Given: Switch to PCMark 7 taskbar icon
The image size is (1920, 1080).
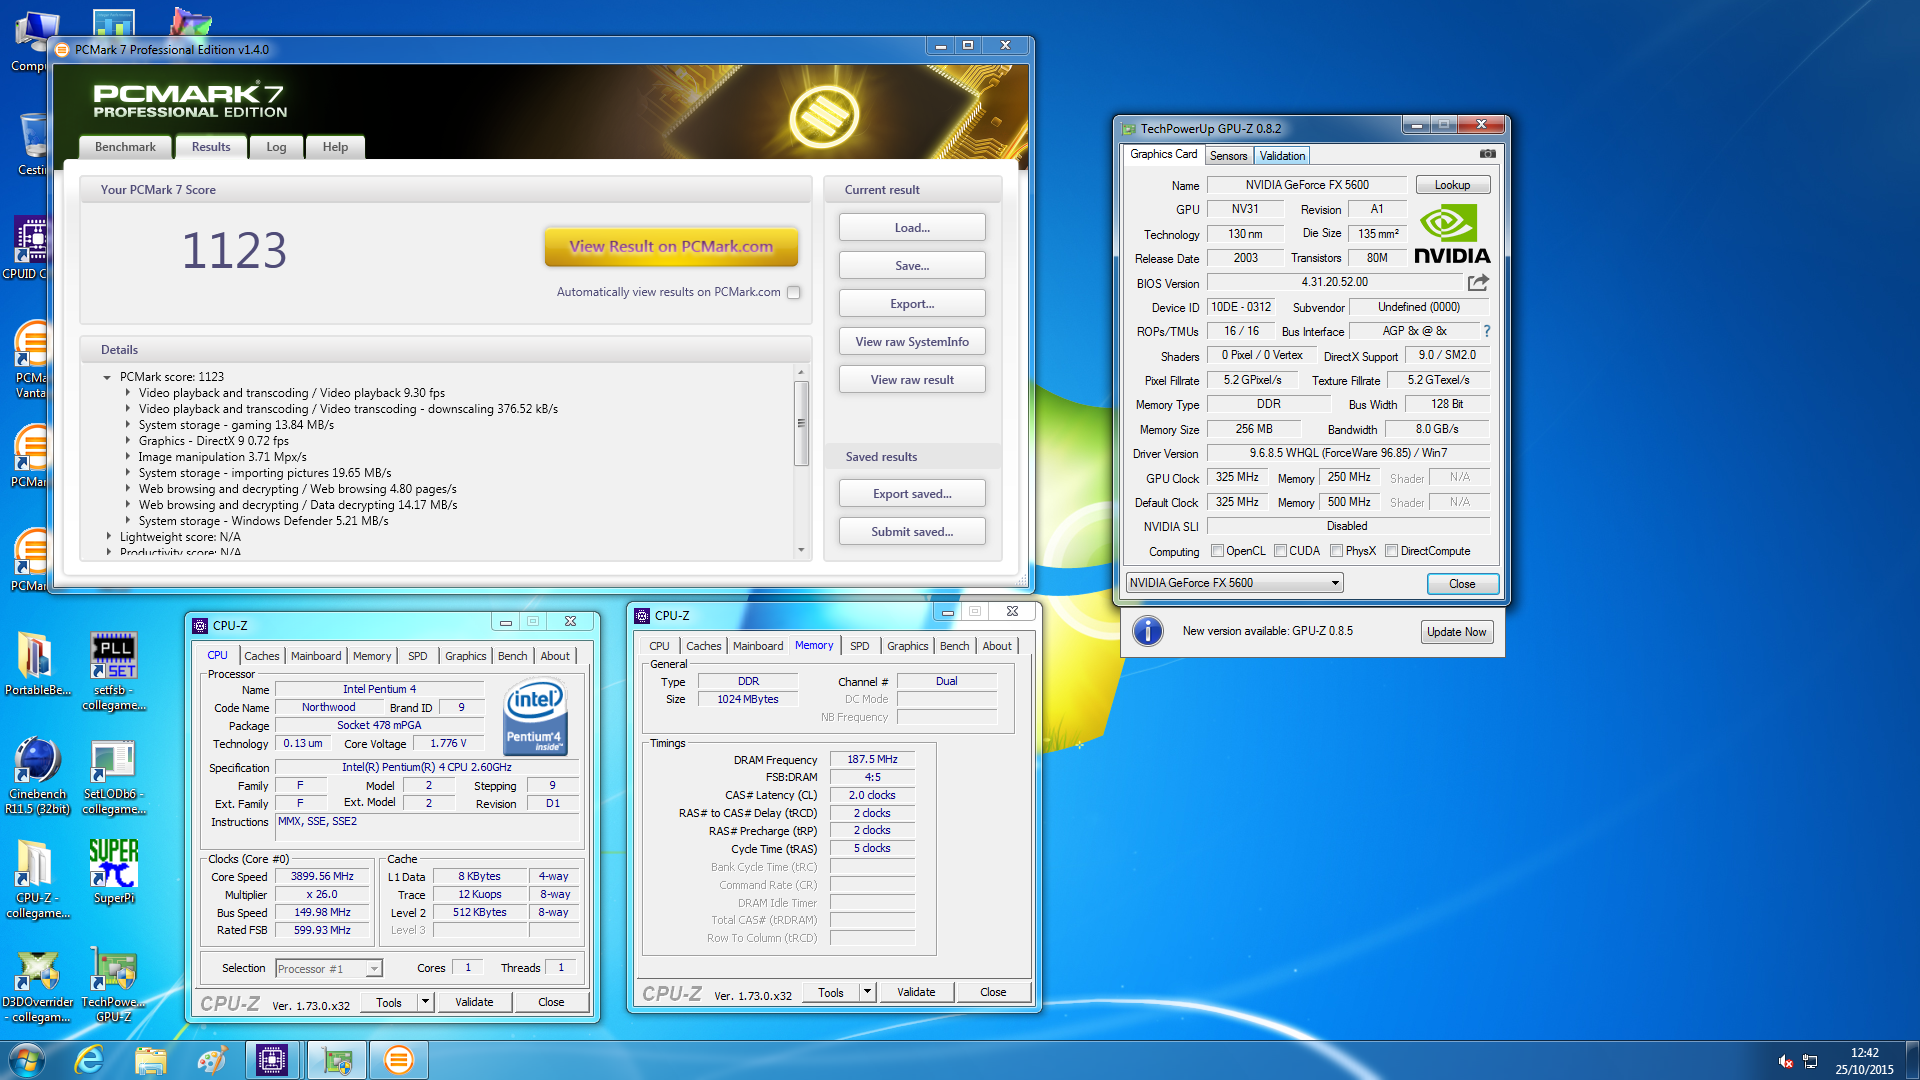Looking at the screenshot, I should tap(399, 1060).
